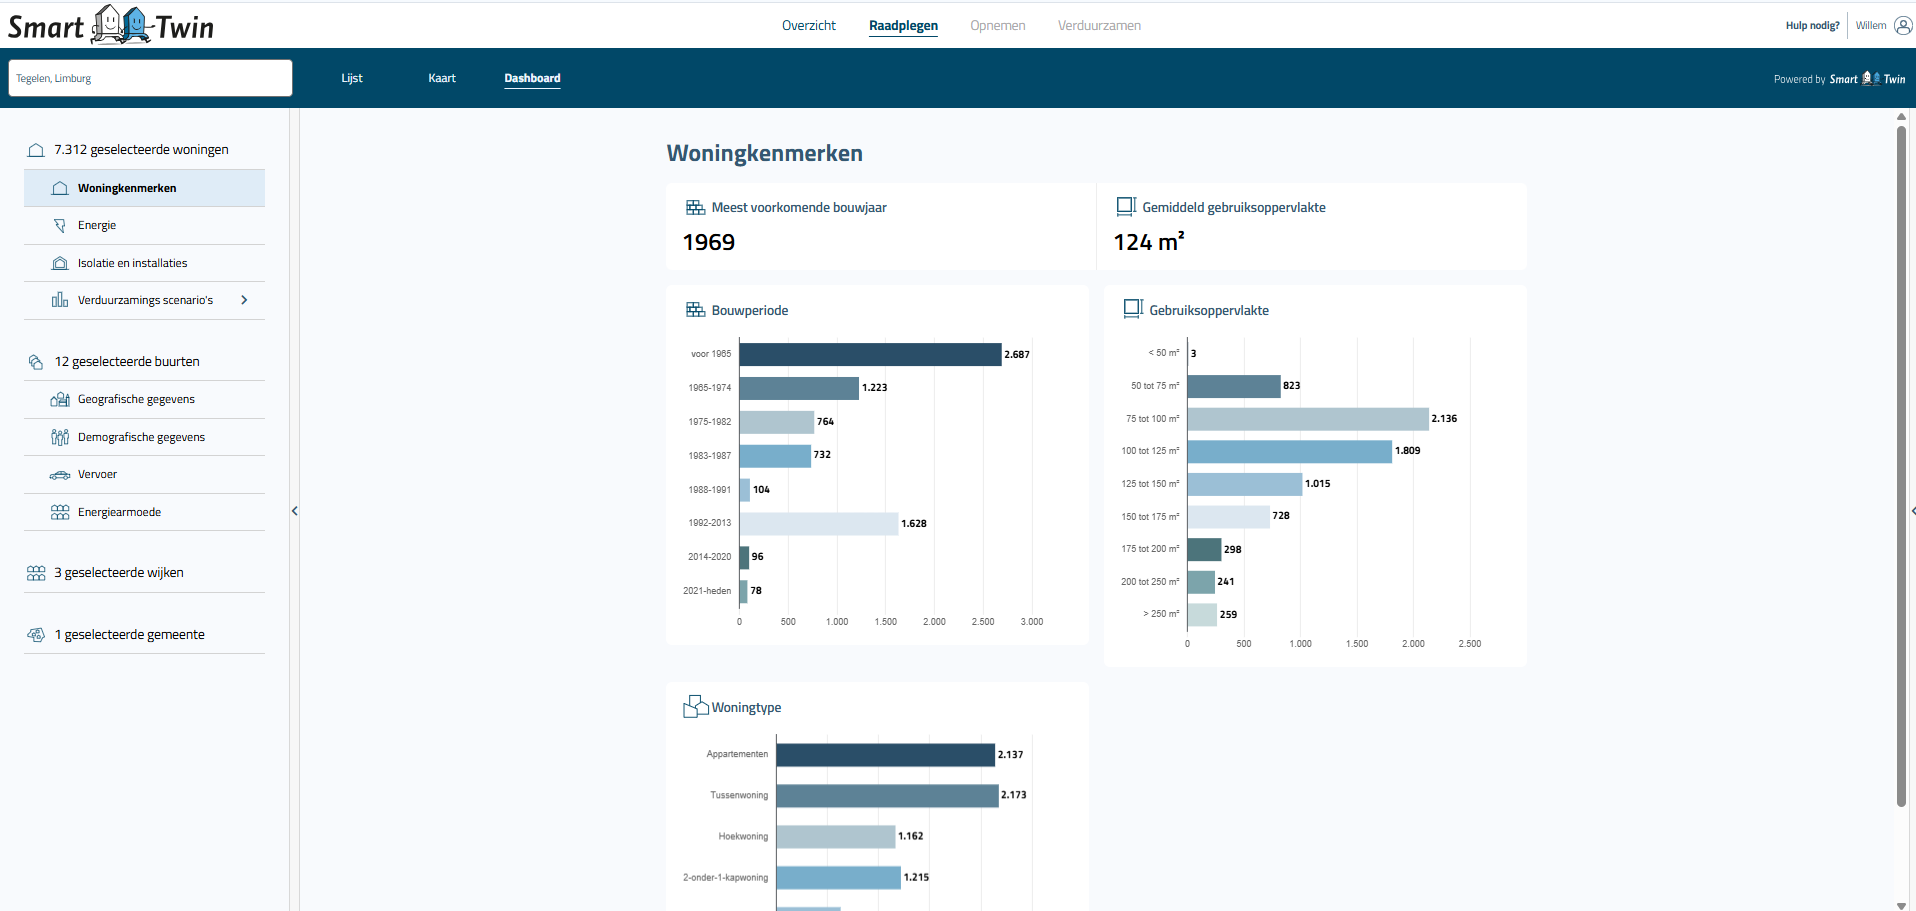Switch to the Dashboard tab
Viewport: 1916px width, 911px height.
click(532, 78)
